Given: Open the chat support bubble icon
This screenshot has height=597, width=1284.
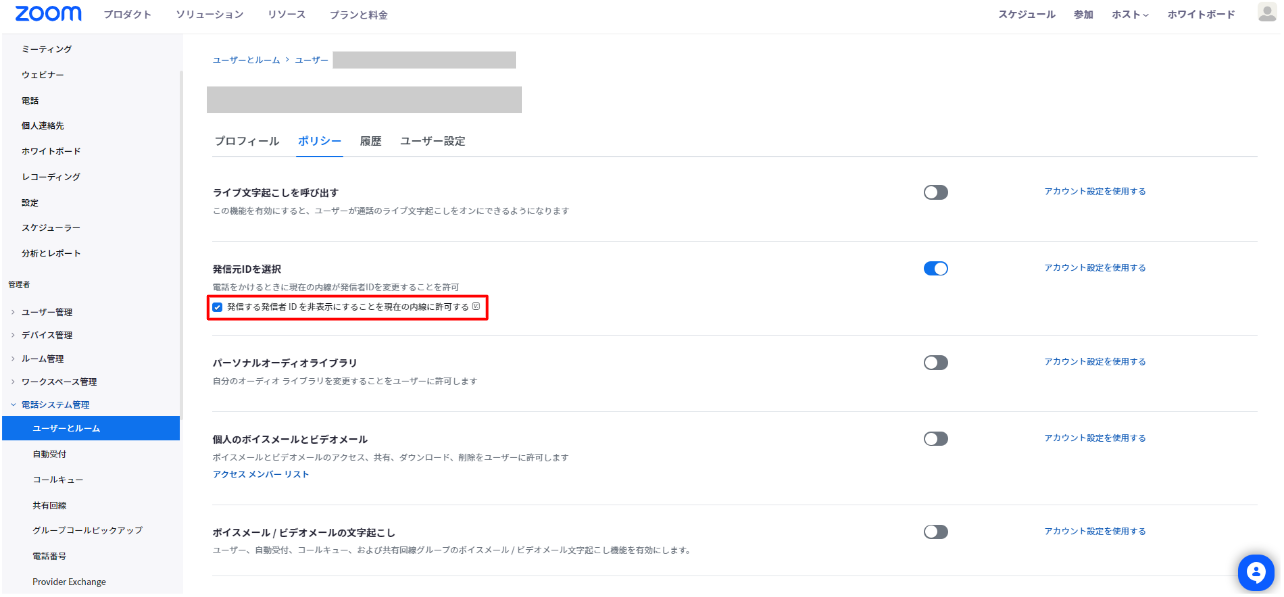Looking at the screenshot, I should coord(1254,571).
